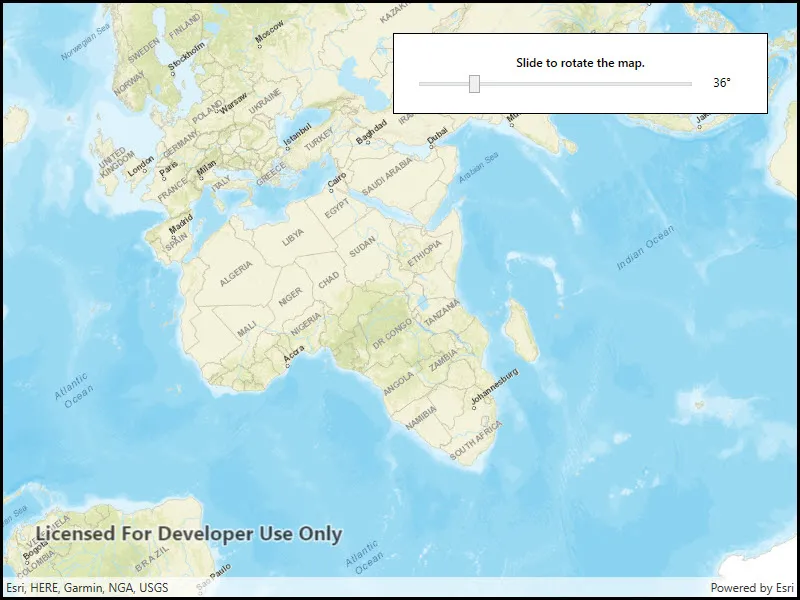This screenshot has width=800, height=600.
Task: Click the ETHIOPIA country label
Action: [424, 254]
